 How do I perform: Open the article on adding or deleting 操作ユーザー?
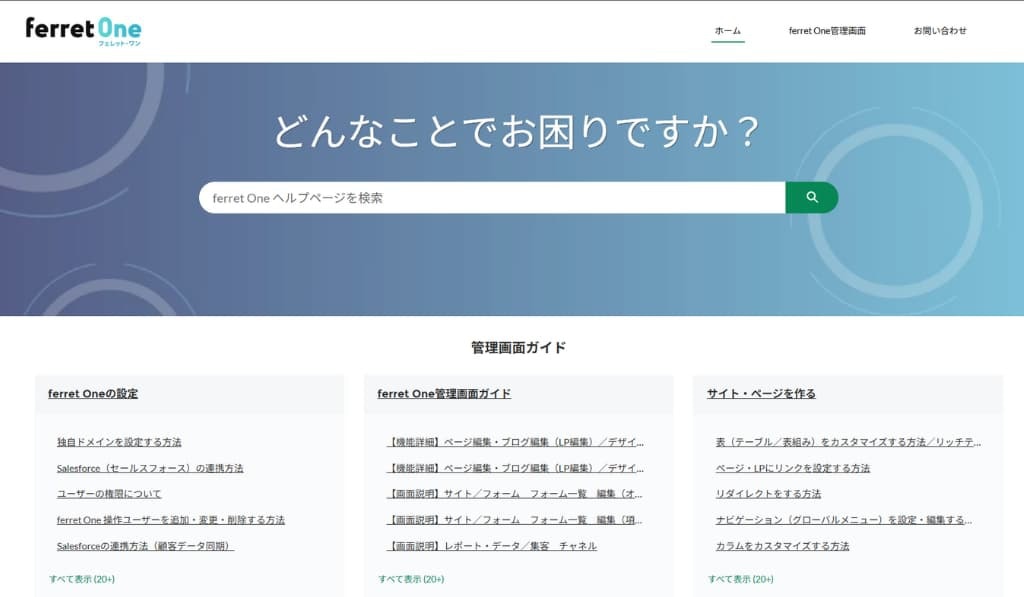[x=171, y=520]
